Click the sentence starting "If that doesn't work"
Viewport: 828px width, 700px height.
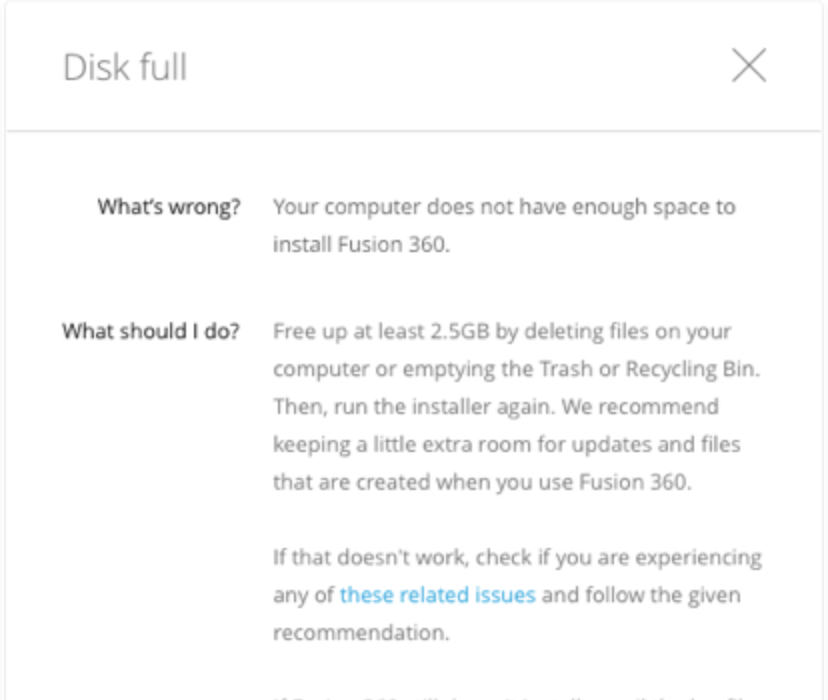(x=516, y=556)
